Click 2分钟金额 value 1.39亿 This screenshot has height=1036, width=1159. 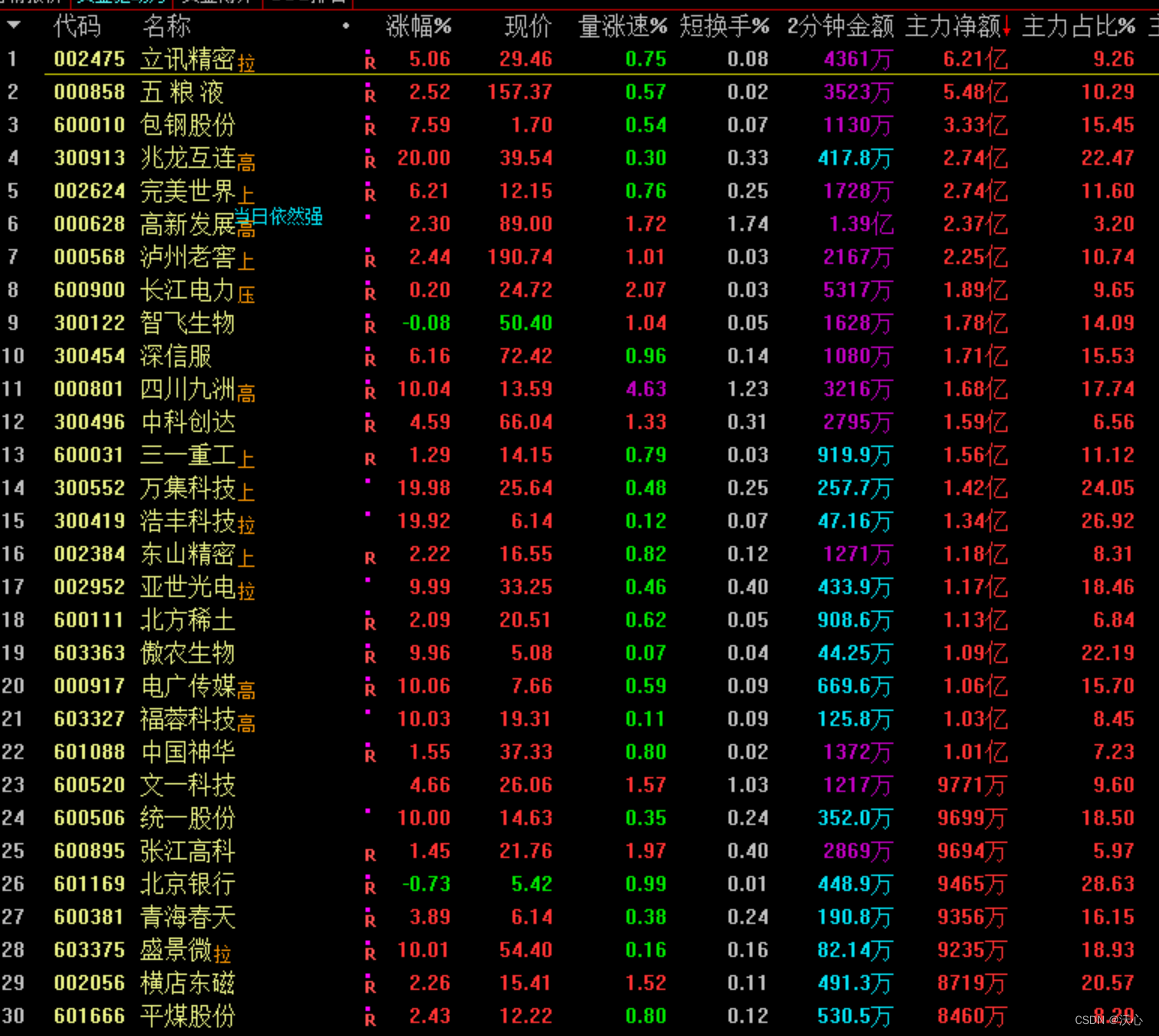coord(861,224)
